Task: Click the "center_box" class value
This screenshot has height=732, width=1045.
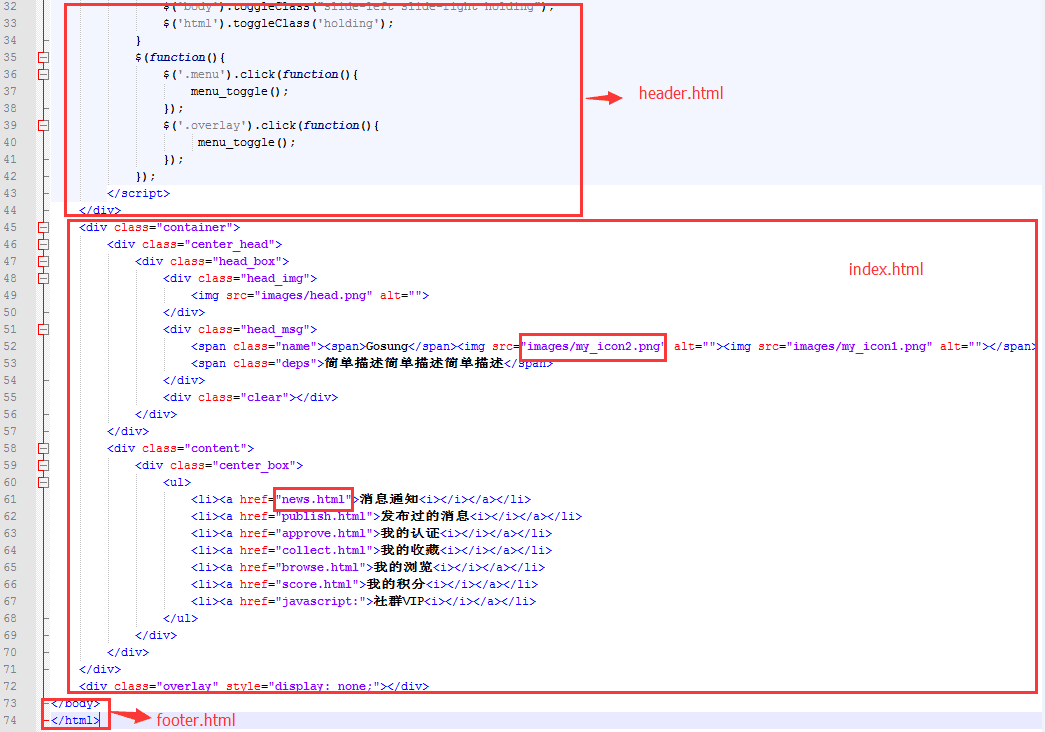Action: point(254,465)
